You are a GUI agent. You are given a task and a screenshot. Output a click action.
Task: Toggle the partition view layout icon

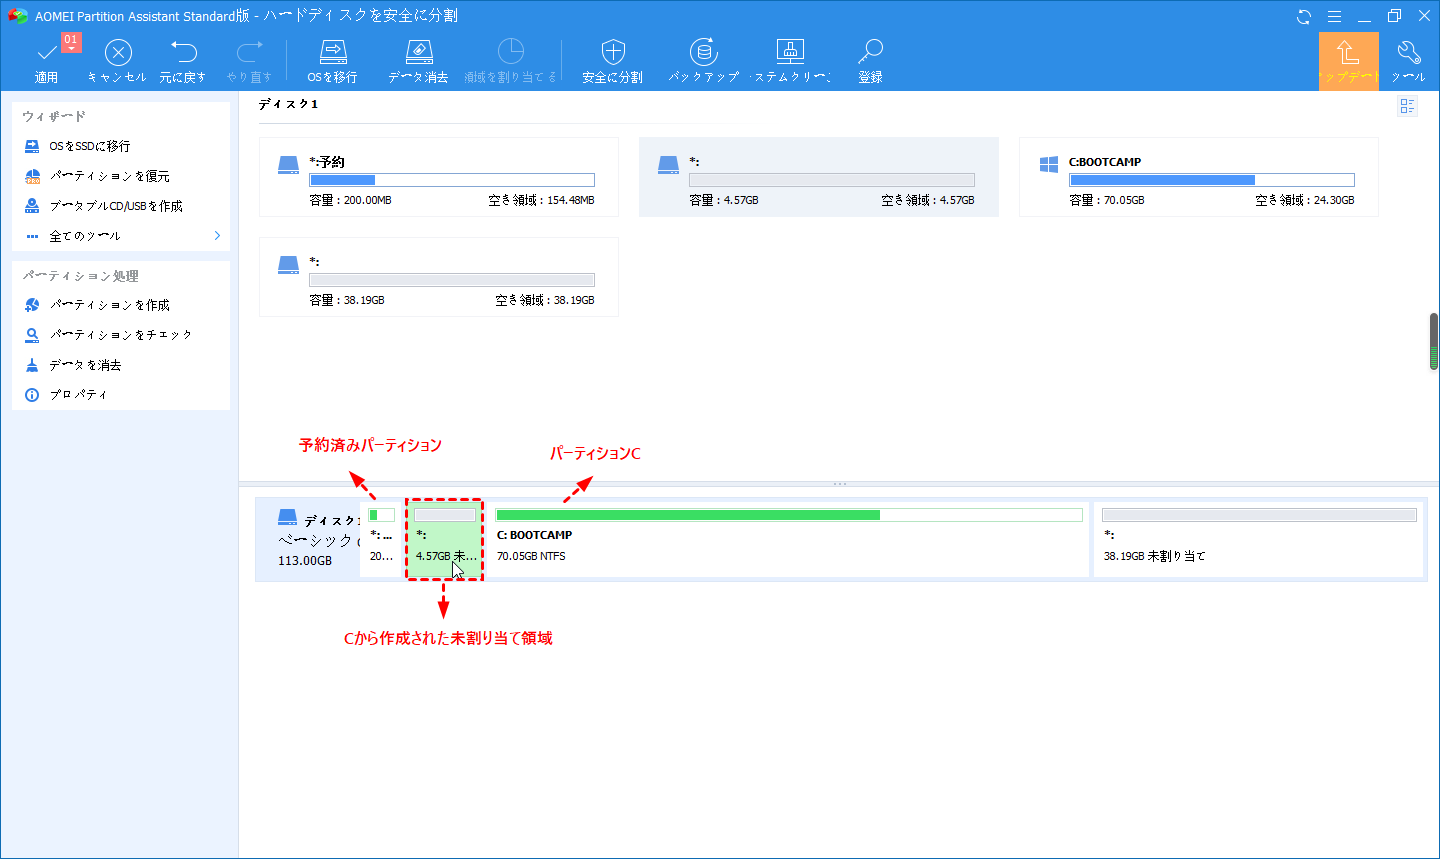(x=1408, y=106)
